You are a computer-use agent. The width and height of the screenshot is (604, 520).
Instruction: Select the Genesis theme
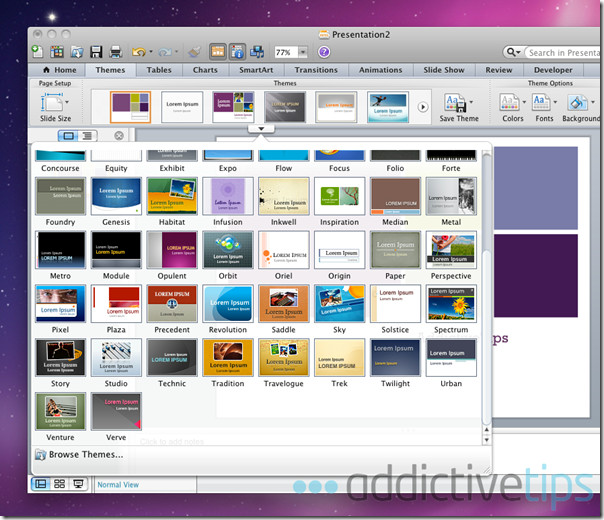(x=116, y=196)
